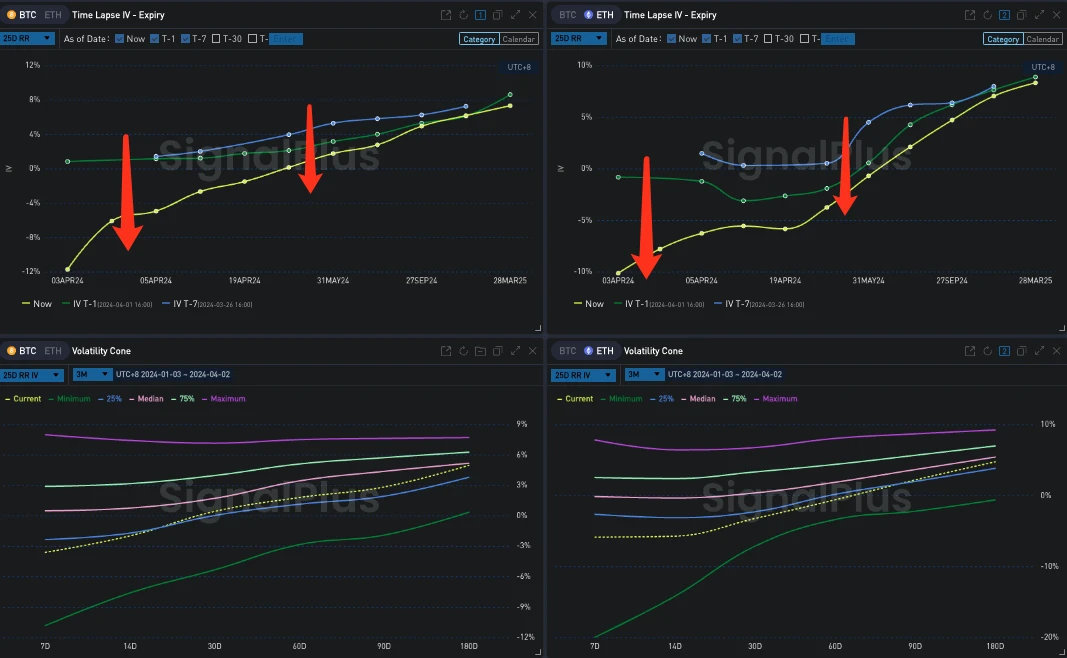Viewport: 1067px width, 658px height.
Task: Select Calendar view in BTC Time Lapse panel
Action: point(519,39)
